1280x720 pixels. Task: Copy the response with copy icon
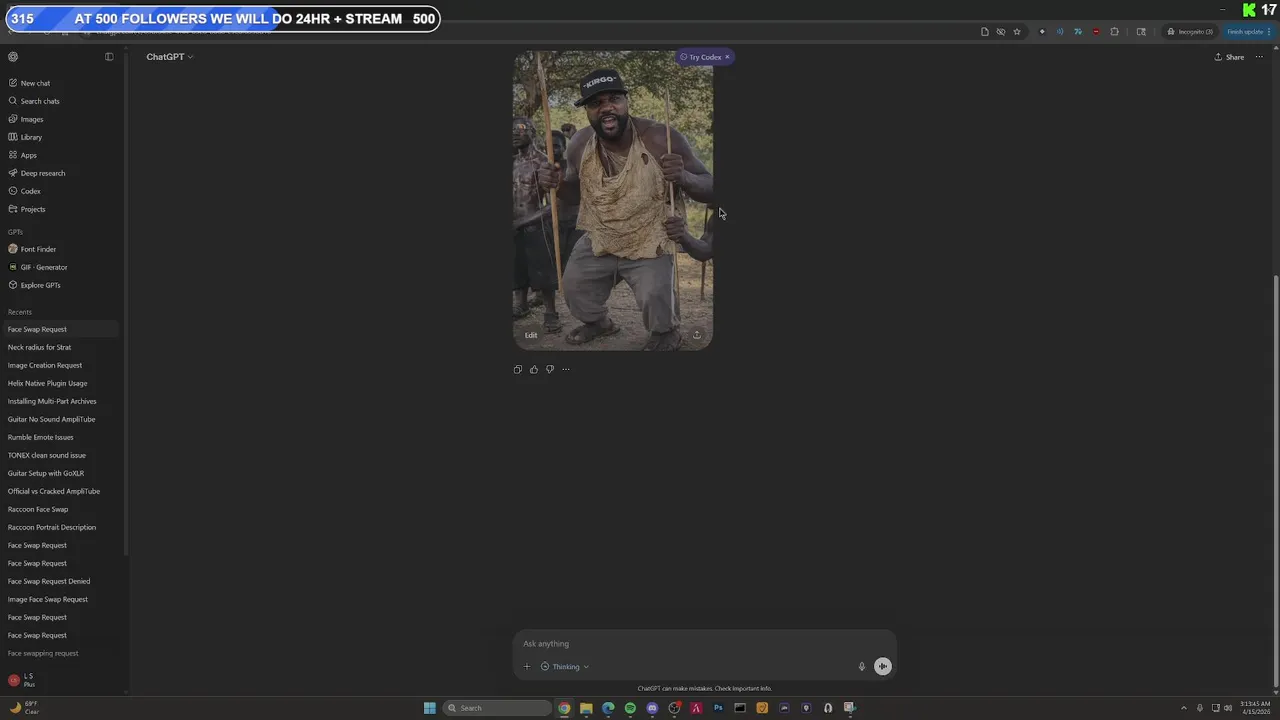(x=517, y=369)
